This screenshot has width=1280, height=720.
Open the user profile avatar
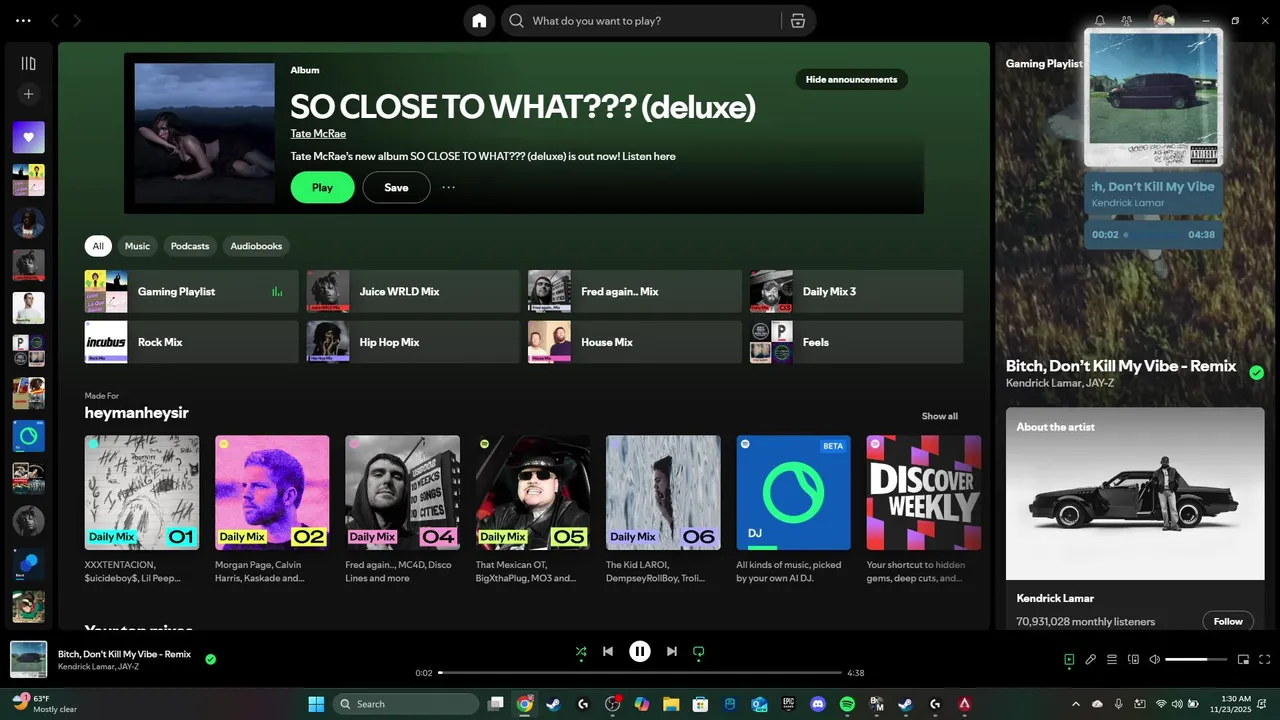coord(1163,20)
